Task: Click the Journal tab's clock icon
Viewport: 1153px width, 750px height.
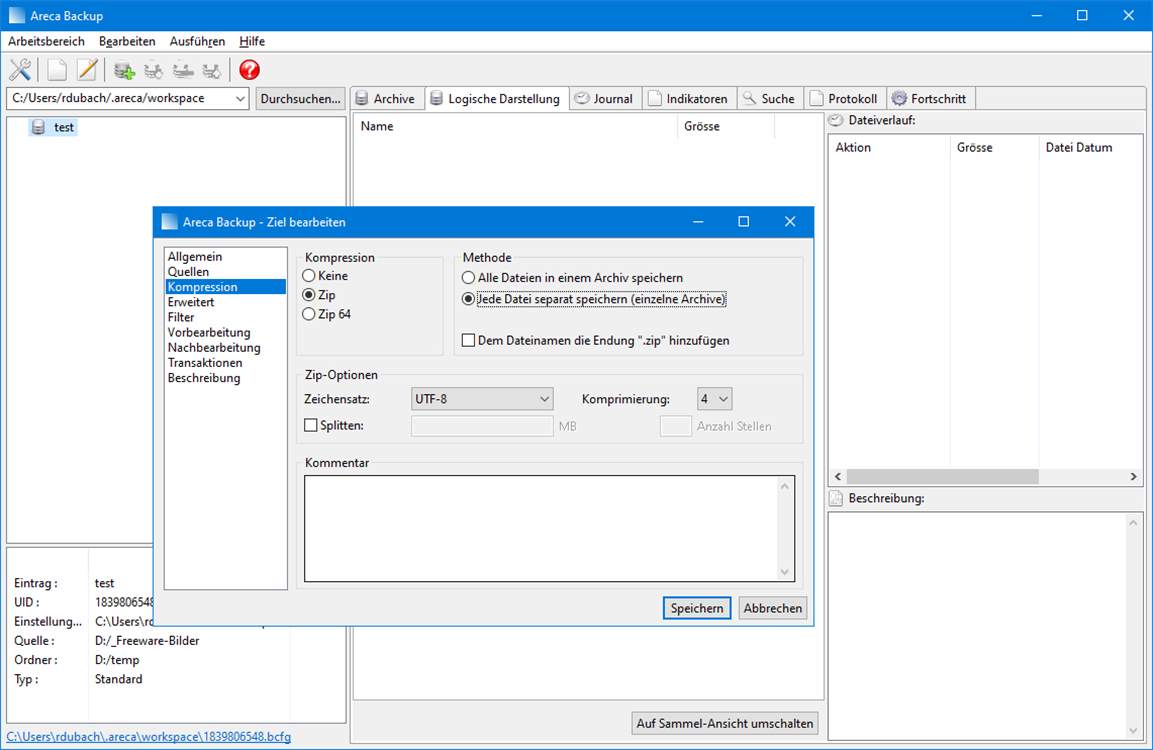Action: (x=582, y=99)
